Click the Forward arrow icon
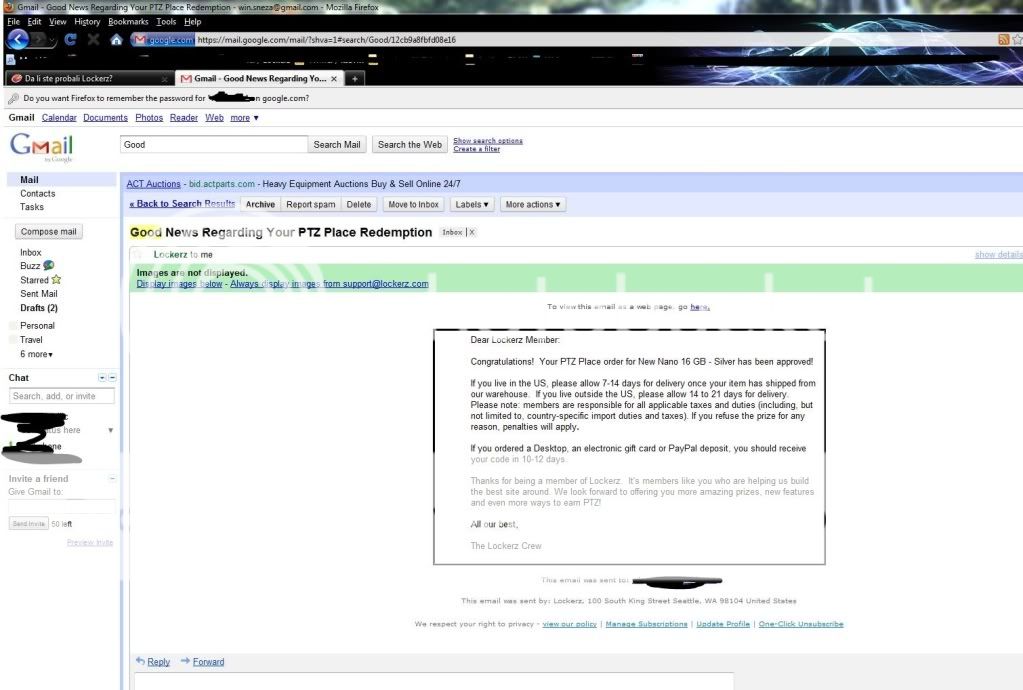This screenshot has width=1023, height=690. pyautogui.click(x=185, y=661)
